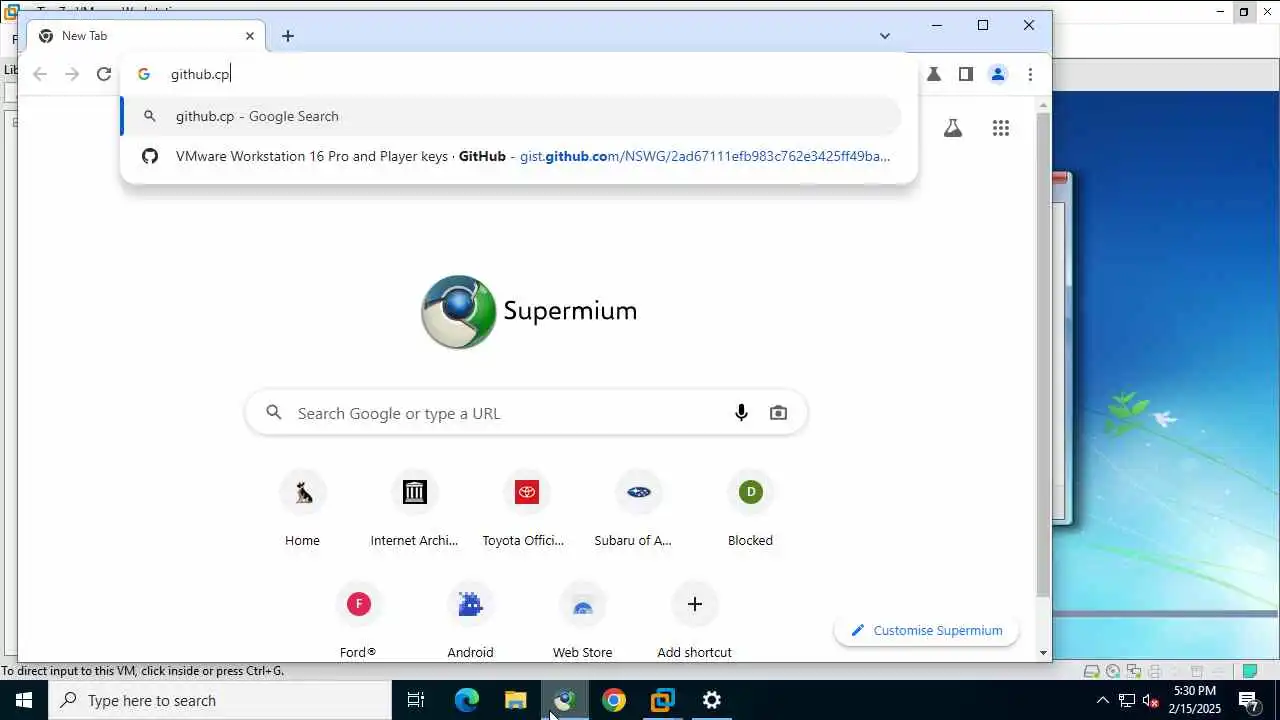Minimize the VMware Workstation window
The width and height of the screenshot is (1280, 720).
pyautogui.click(x=1220, y=12)
